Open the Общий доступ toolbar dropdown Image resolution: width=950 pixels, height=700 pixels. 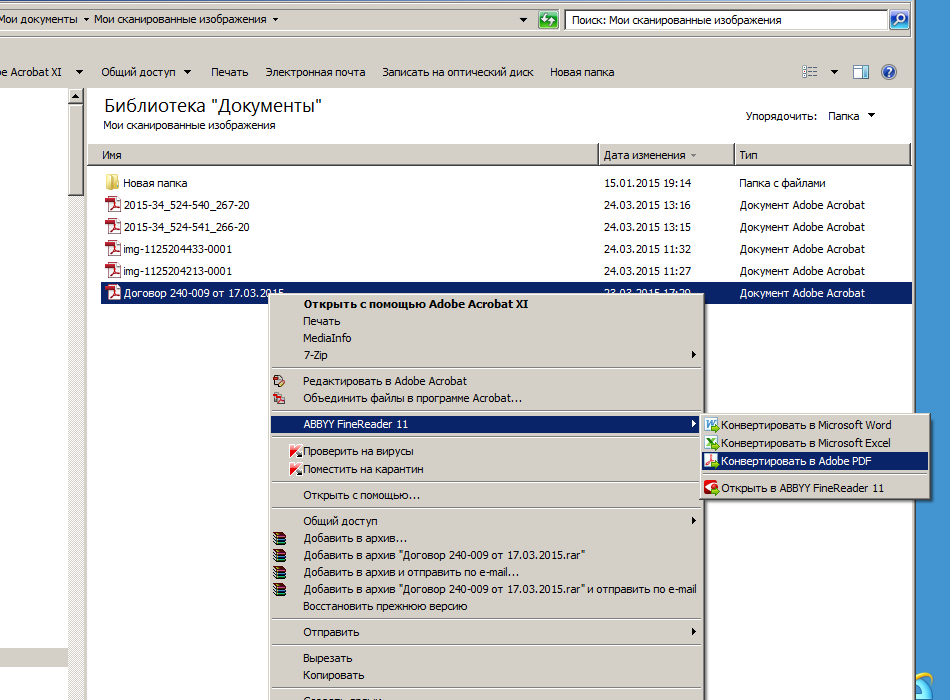188,72
